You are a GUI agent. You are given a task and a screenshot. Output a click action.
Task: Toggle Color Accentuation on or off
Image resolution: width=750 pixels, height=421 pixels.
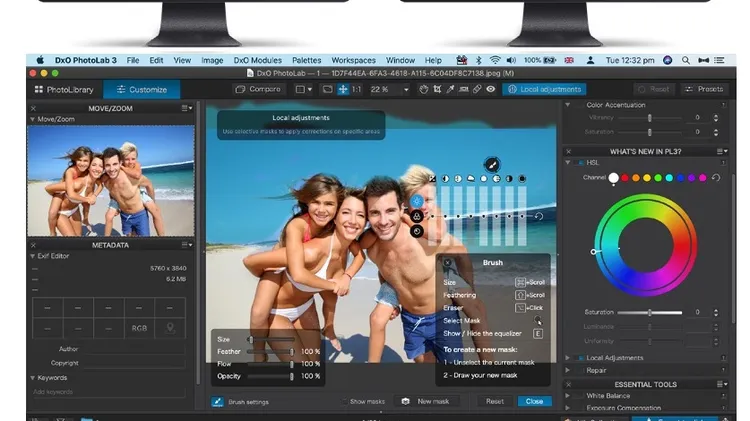580,105
